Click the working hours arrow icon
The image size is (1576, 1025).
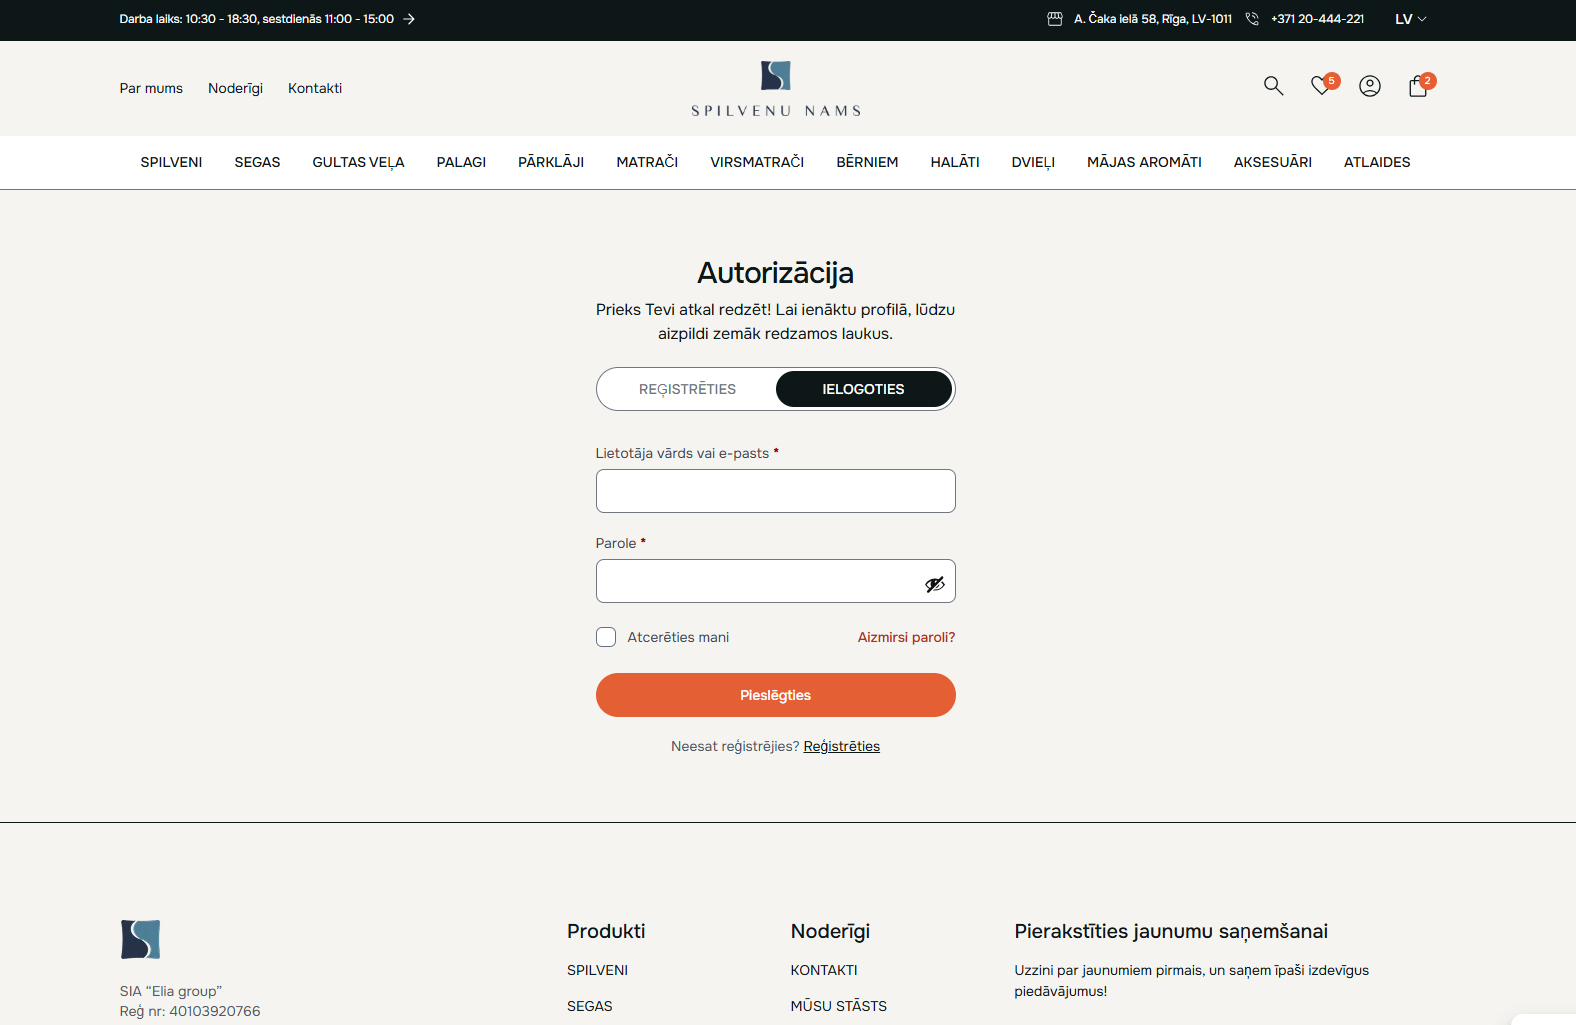pos(409,19)
